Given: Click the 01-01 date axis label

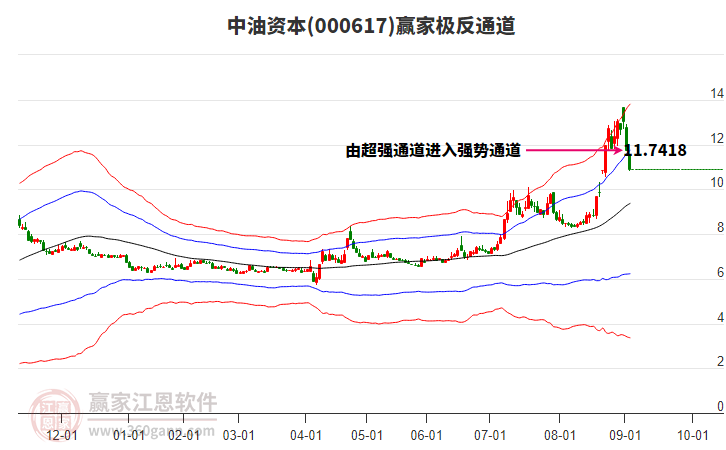Looking at the screenshot, I should tap(129, 436).
